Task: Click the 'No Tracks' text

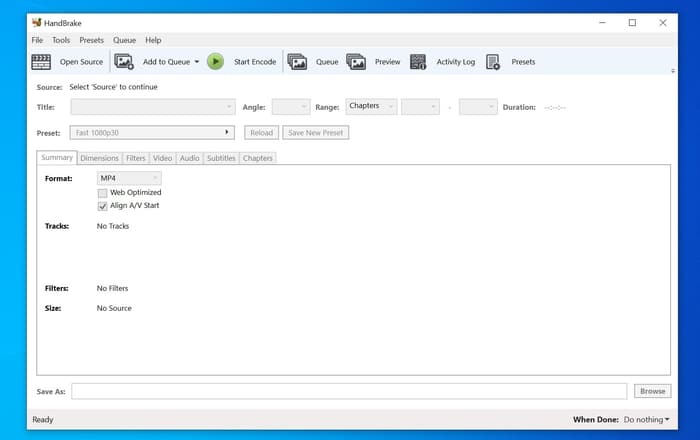Action: click(x=113, y=226)
